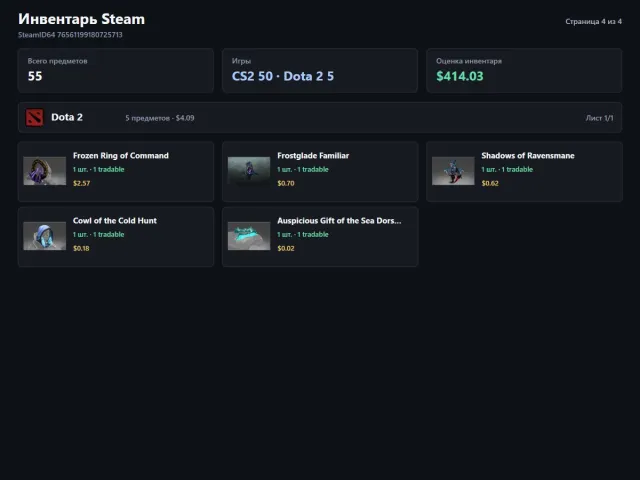Open Frostglade Familiar item thumbnail
This screenshot has height=480, width=640.
249,171
